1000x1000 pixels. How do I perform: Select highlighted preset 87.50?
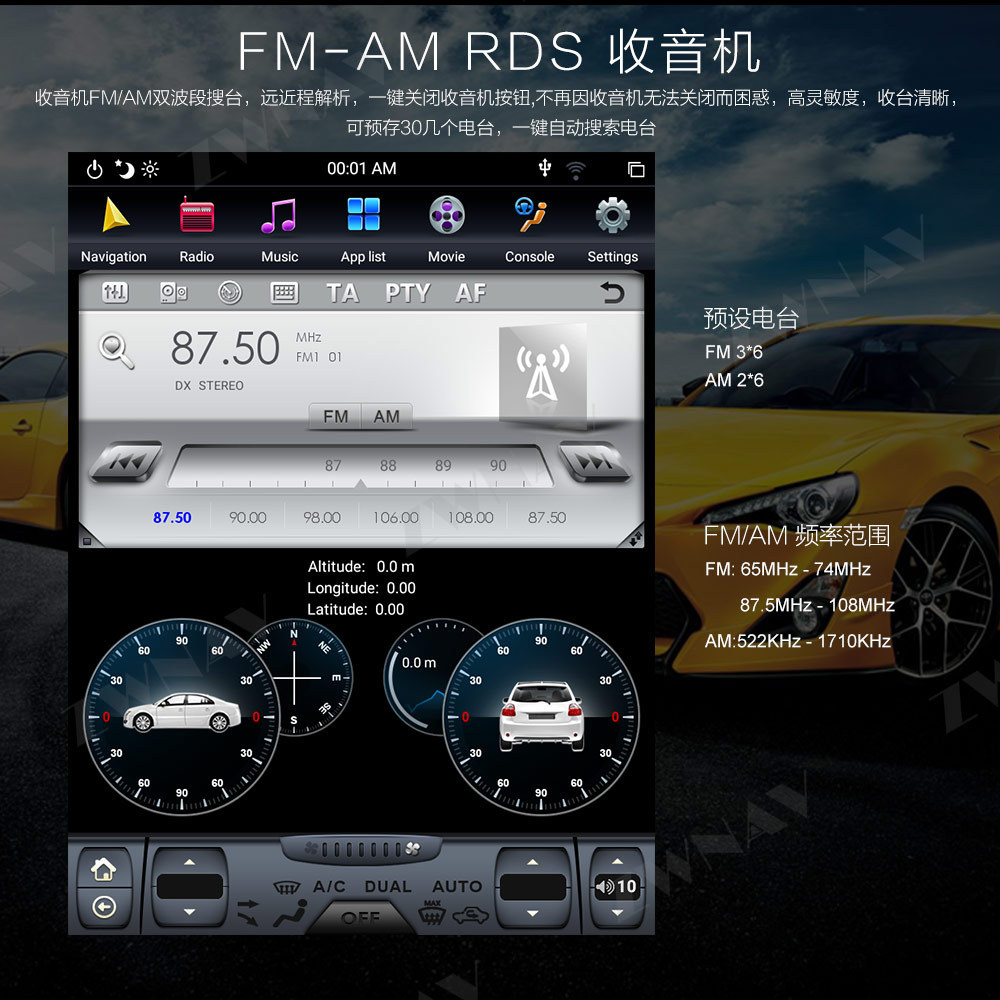click(172, 517)
